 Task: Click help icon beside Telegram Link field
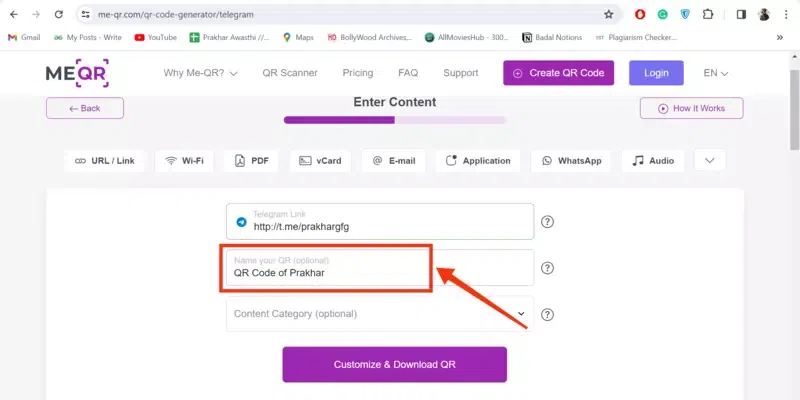click(x=547, y=222)
